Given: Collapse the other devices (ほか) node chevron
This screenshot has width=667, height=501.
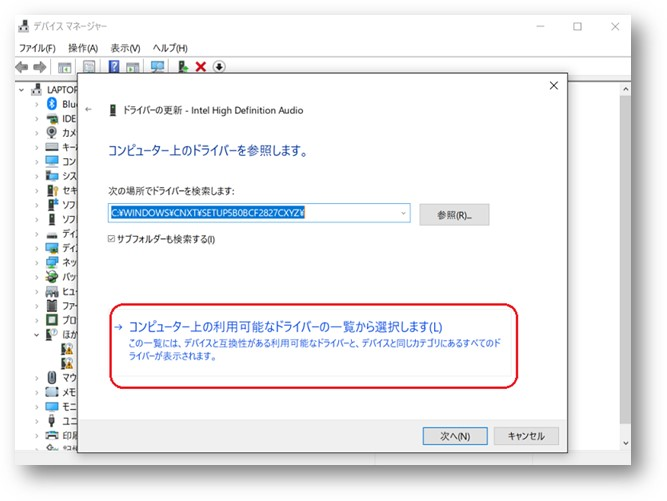Looking at the screenshot, I should (37, 335).
